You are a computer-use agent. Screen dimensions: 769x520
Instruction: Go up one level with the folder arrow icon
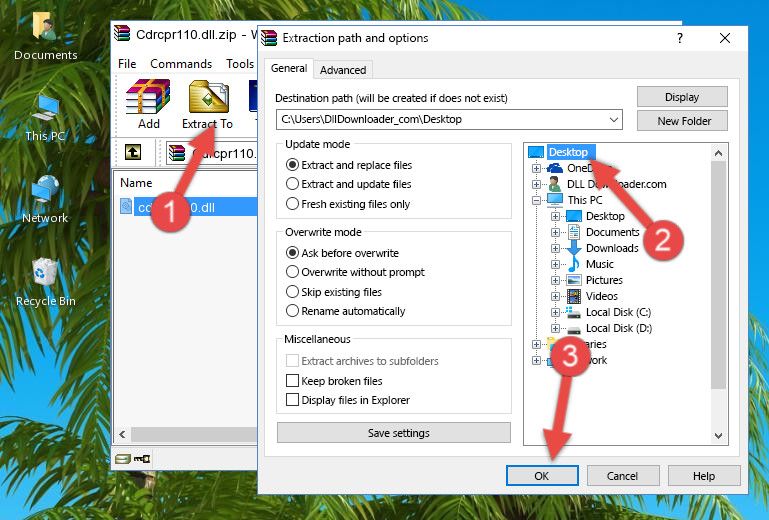coord(133,152)
